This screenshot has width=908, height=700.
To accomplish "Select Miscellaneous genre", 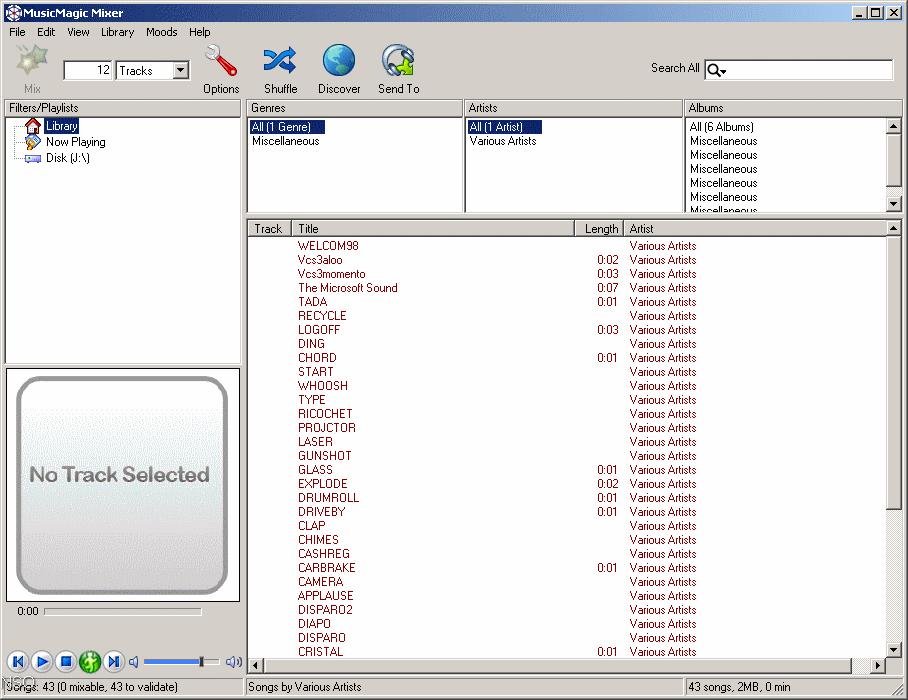I will pyautogui.click(x=285, y=141).
